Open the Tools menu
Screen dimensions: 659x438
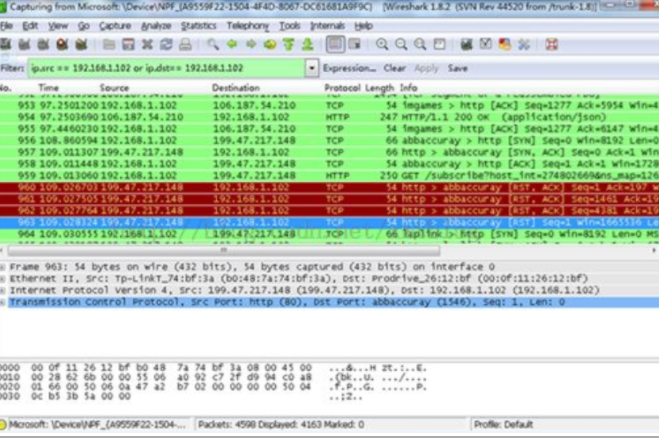coord(290,26)
